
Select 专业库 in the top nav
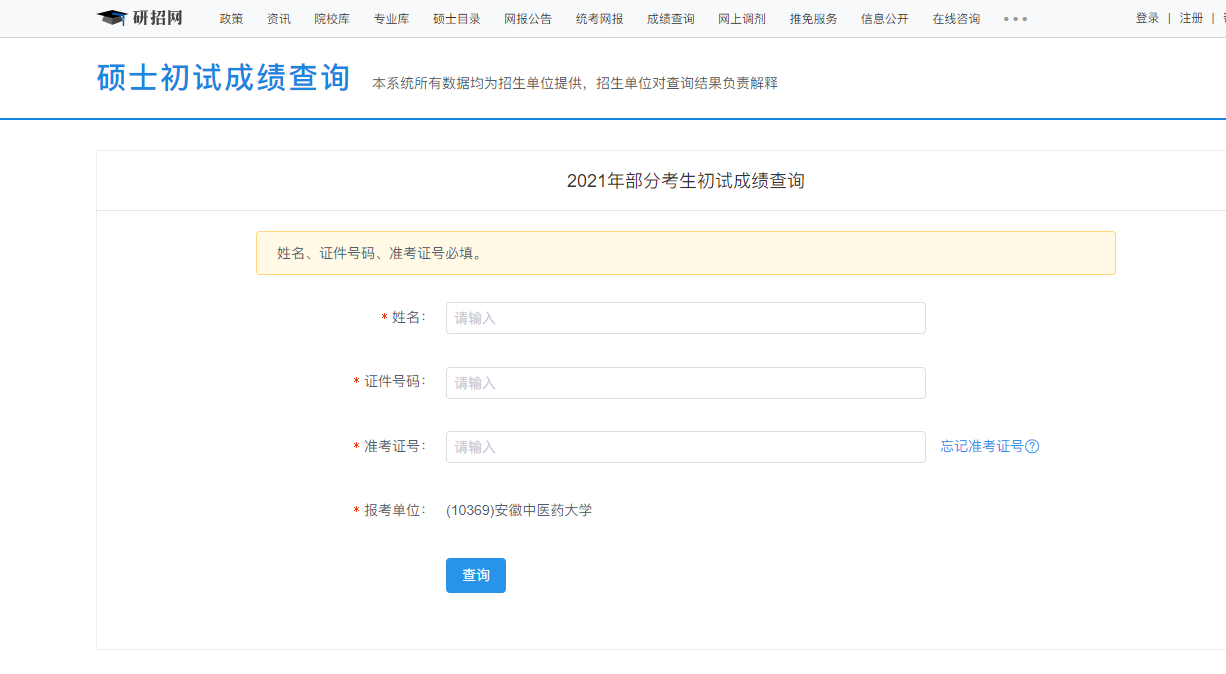[391, 19]
